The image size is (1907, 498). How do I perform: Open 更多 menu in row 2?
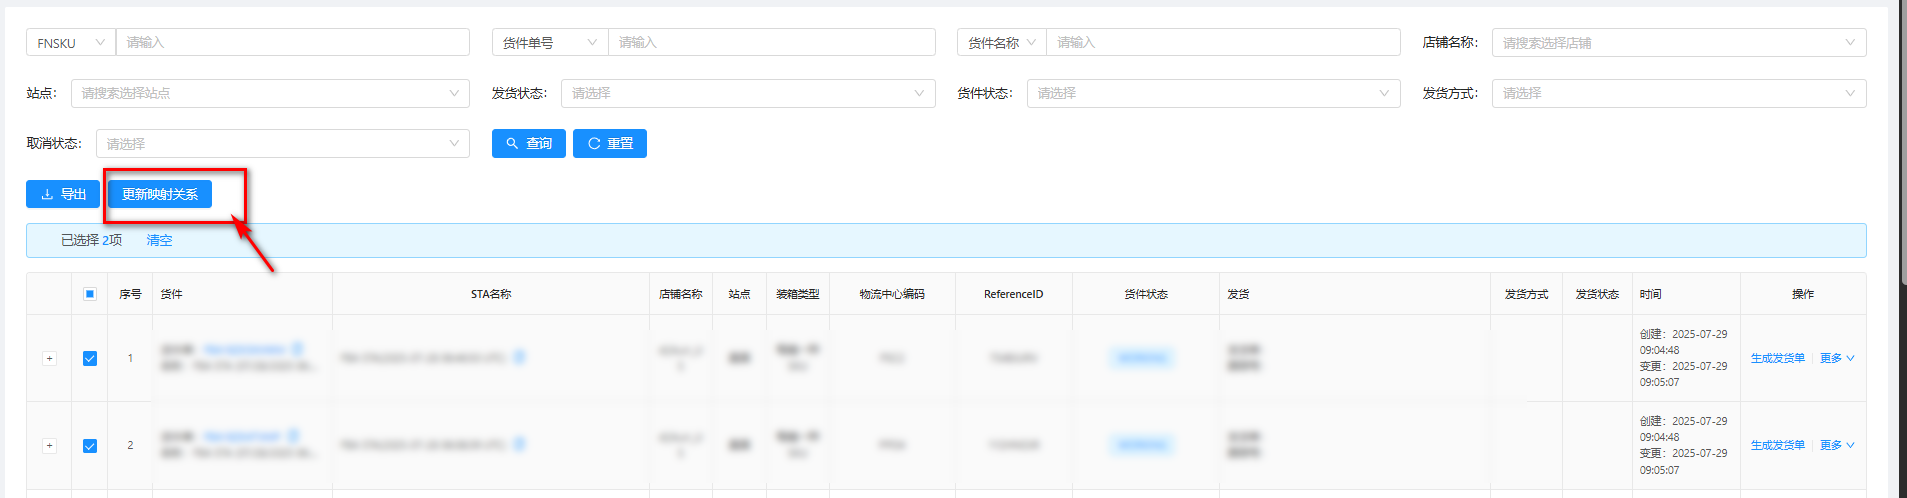(x=1836, y=445)
